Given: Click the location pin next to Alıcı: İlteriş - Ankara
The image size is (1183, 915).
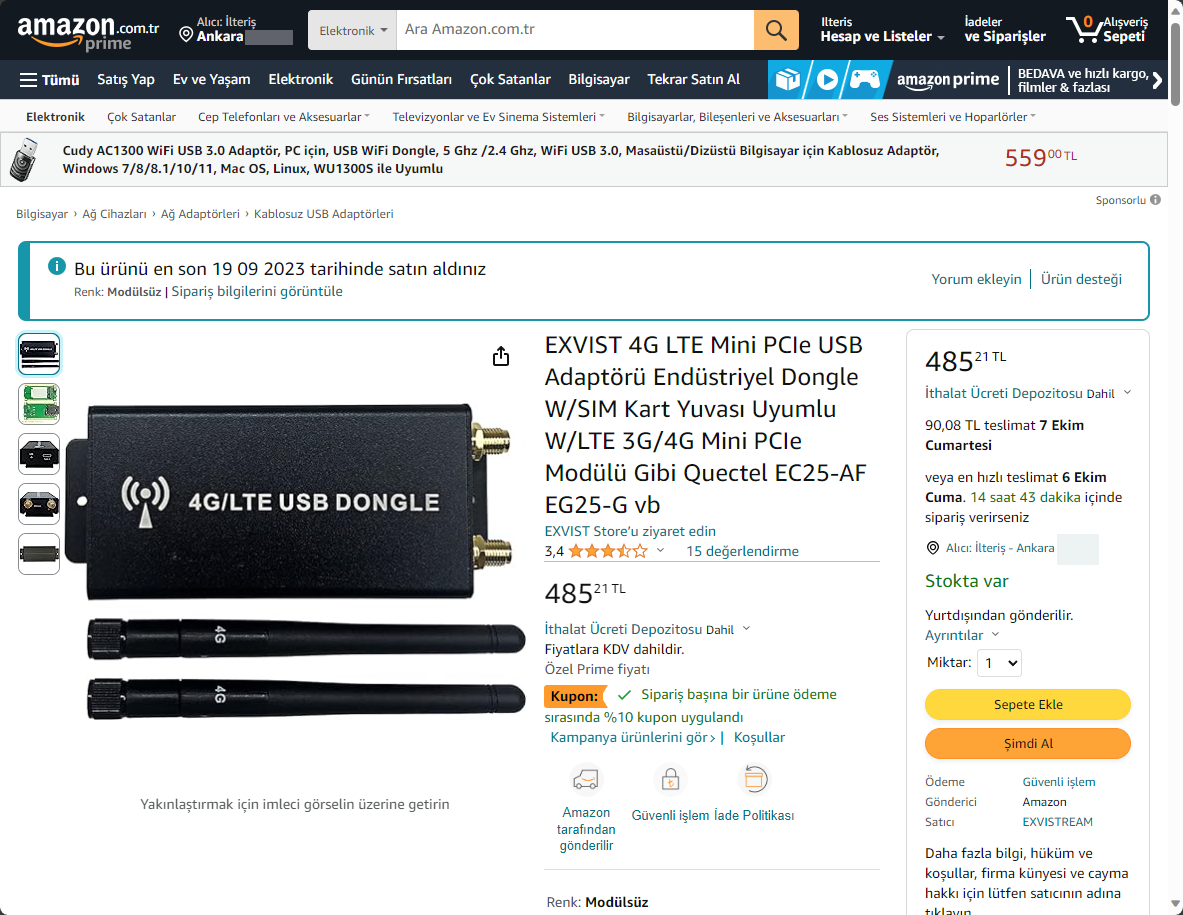Looking at the screenshot, I should (933, 548).
